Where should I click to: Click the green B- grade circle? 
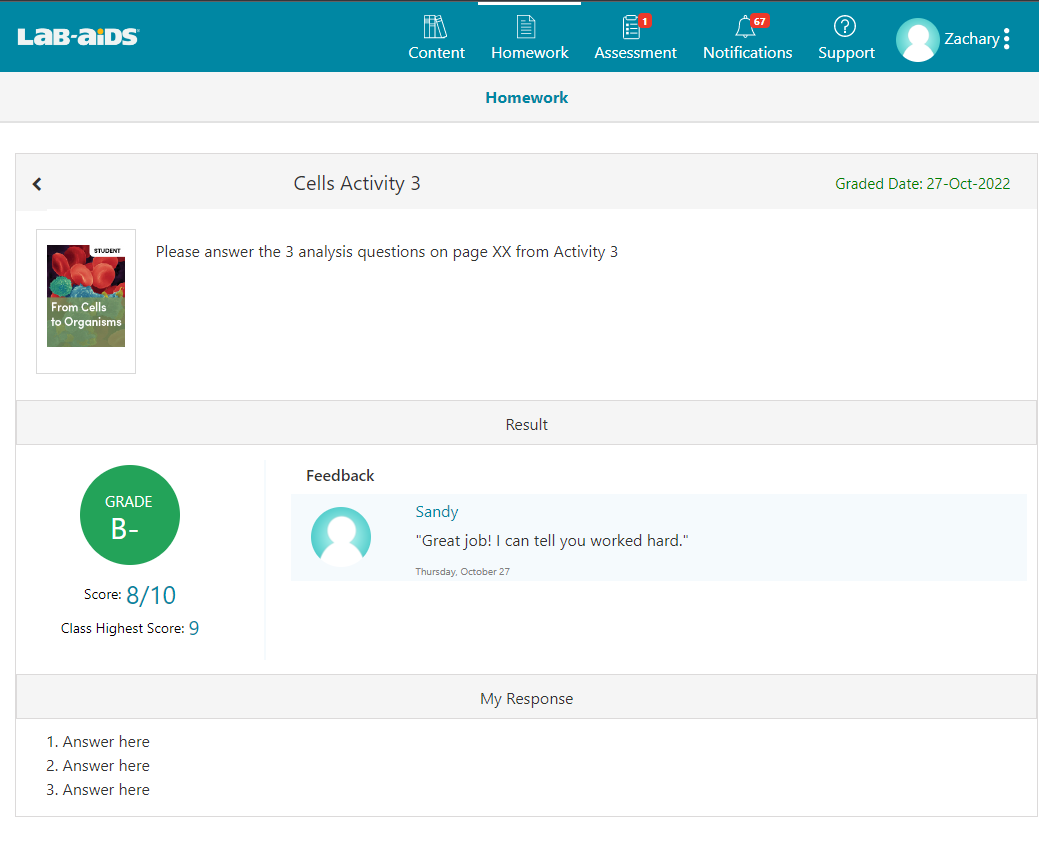coord(130,515)
